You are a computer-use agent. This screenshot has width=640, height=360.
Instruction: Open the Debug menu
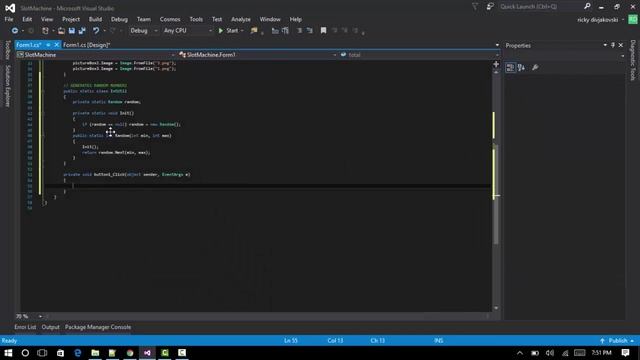tap(119, 19)
